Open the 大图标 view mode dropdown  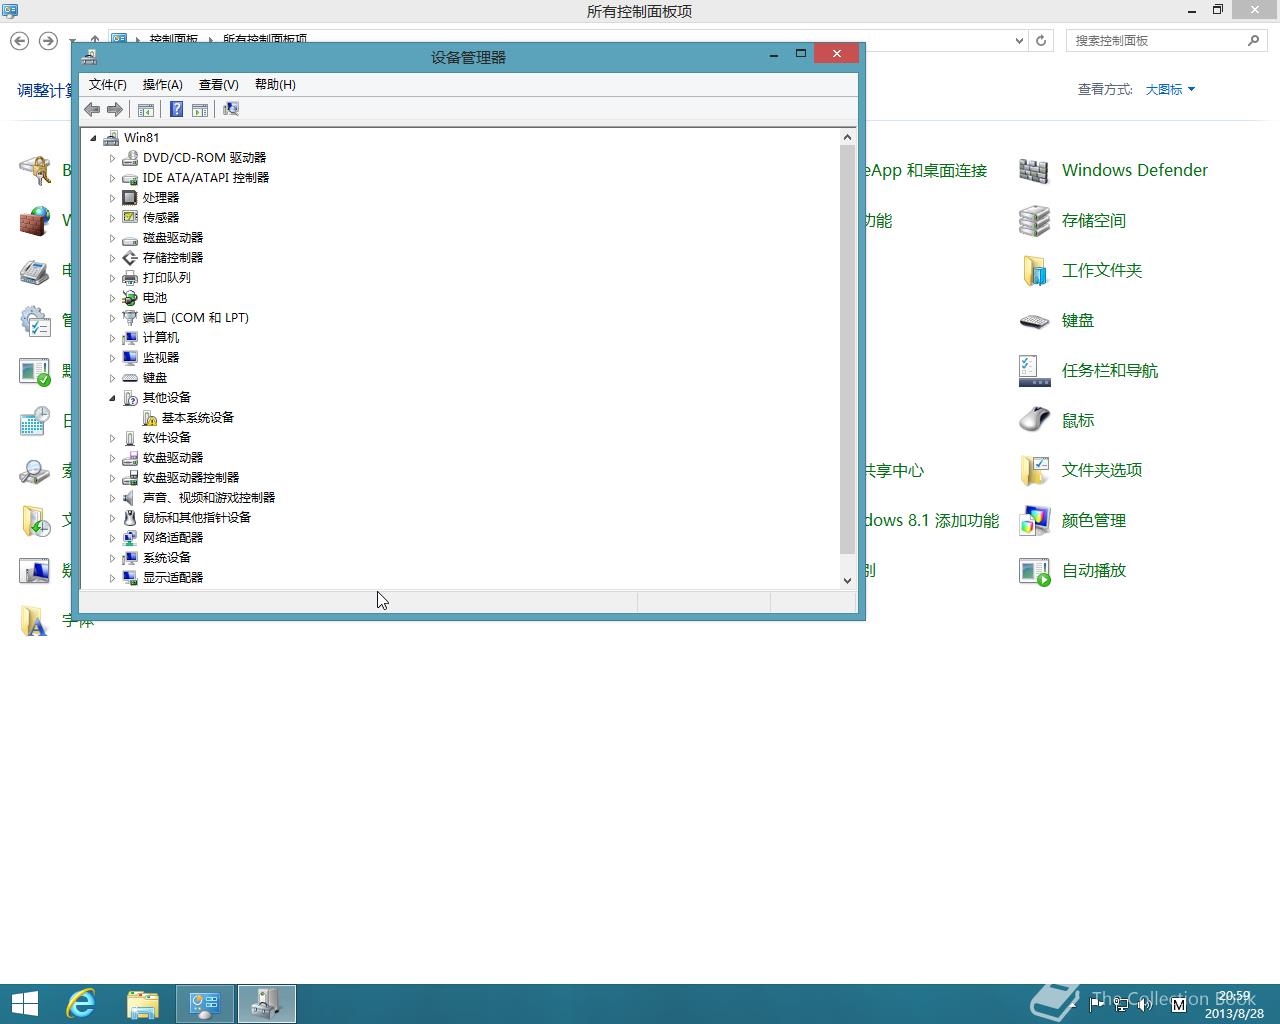pyautogui.click(x=1170, y=89)
